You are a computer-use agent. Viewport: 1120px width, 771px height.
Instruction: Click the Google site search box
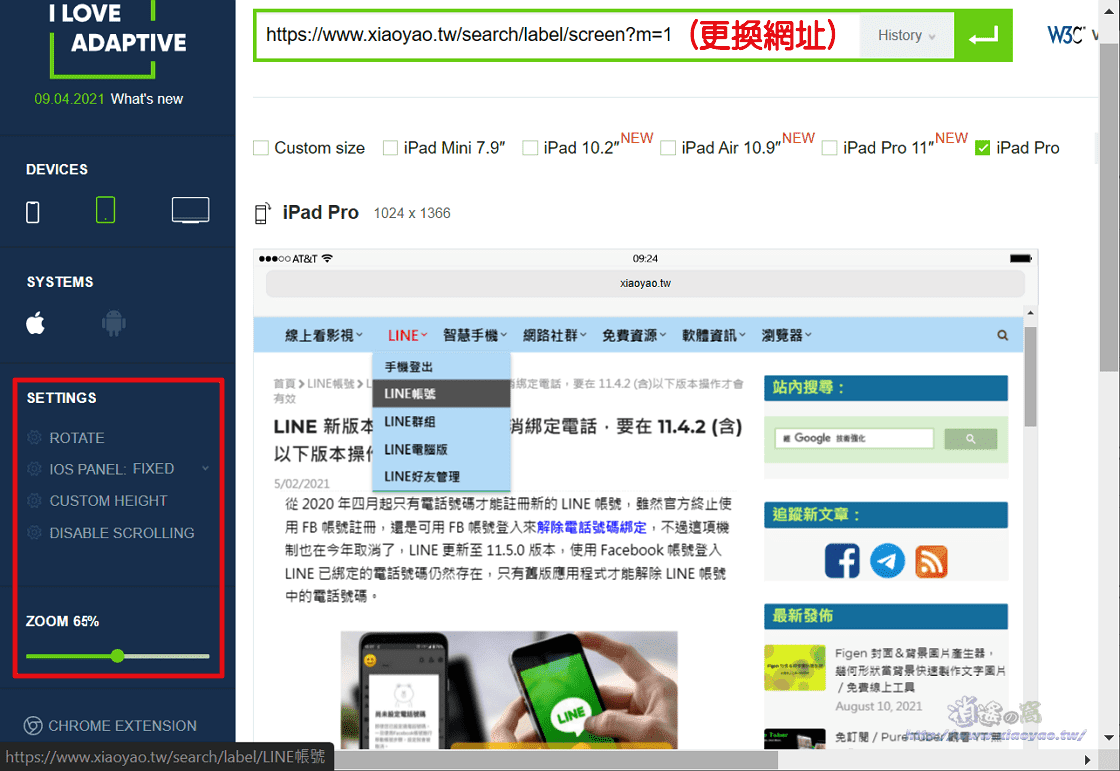[x=854, y=438]
